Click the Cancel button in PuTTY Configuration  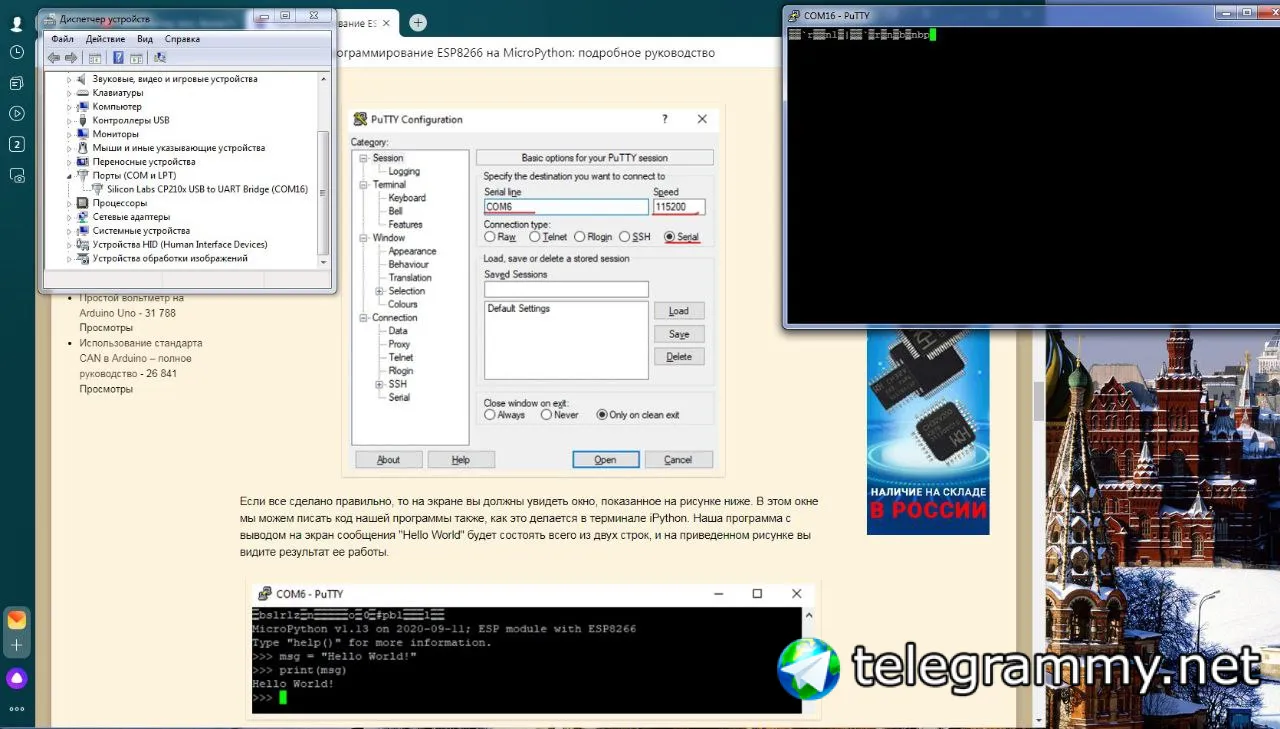678,459
